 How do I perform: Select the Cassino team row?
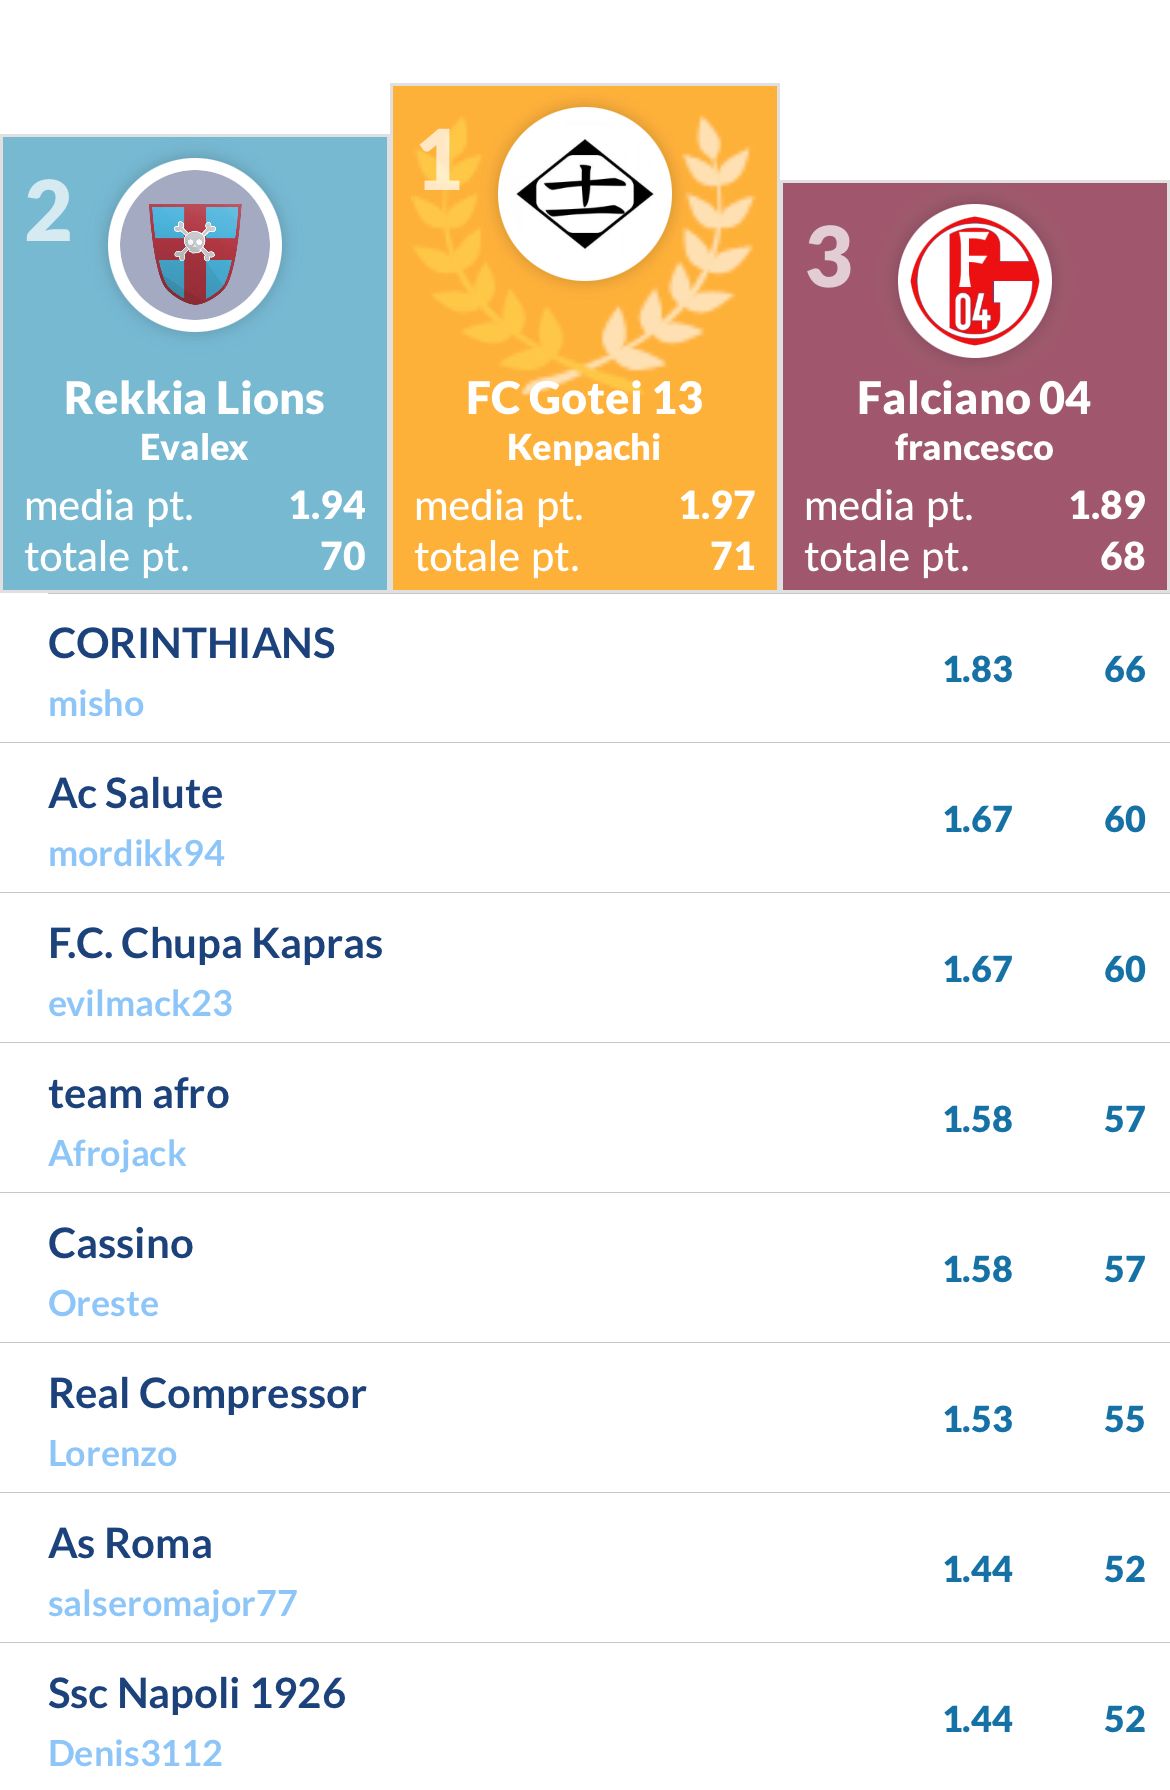(x=585, y=1268)
